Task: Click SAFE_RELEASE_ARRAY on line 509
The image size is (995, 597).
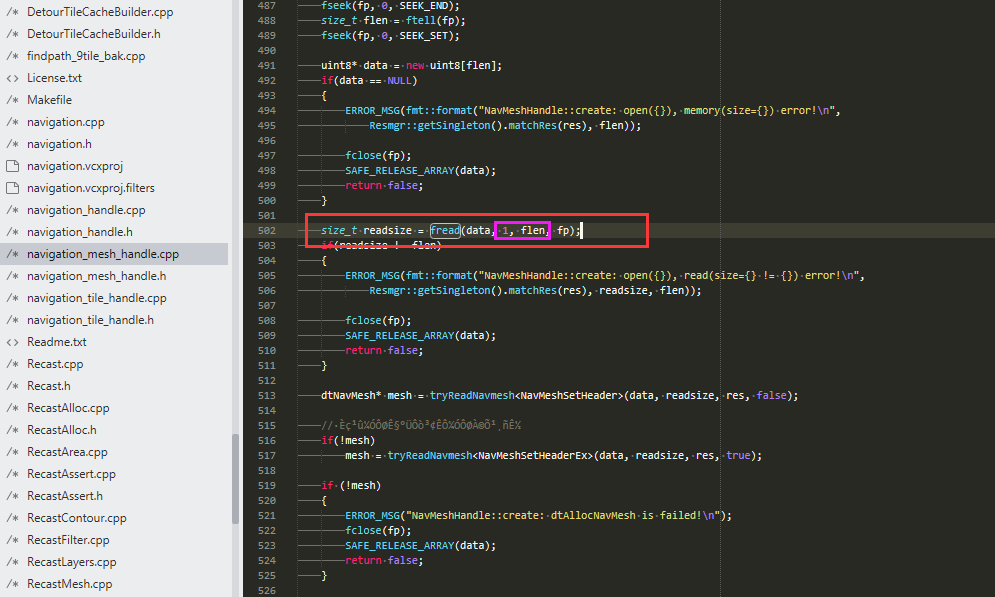Action: 400,336
